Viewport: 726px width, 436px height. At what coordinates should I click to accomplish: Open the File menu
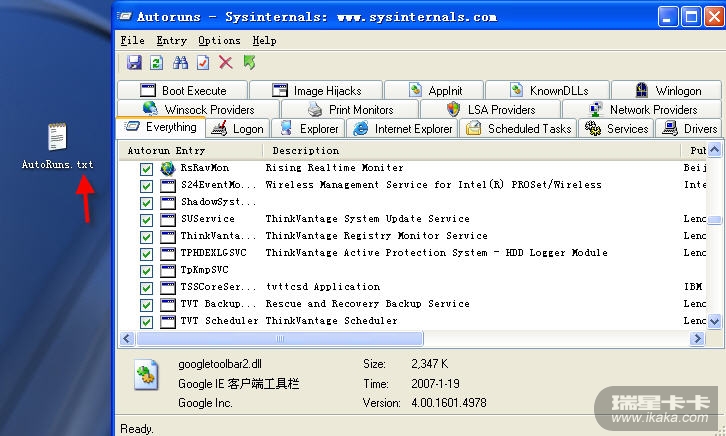pos(132,41)
